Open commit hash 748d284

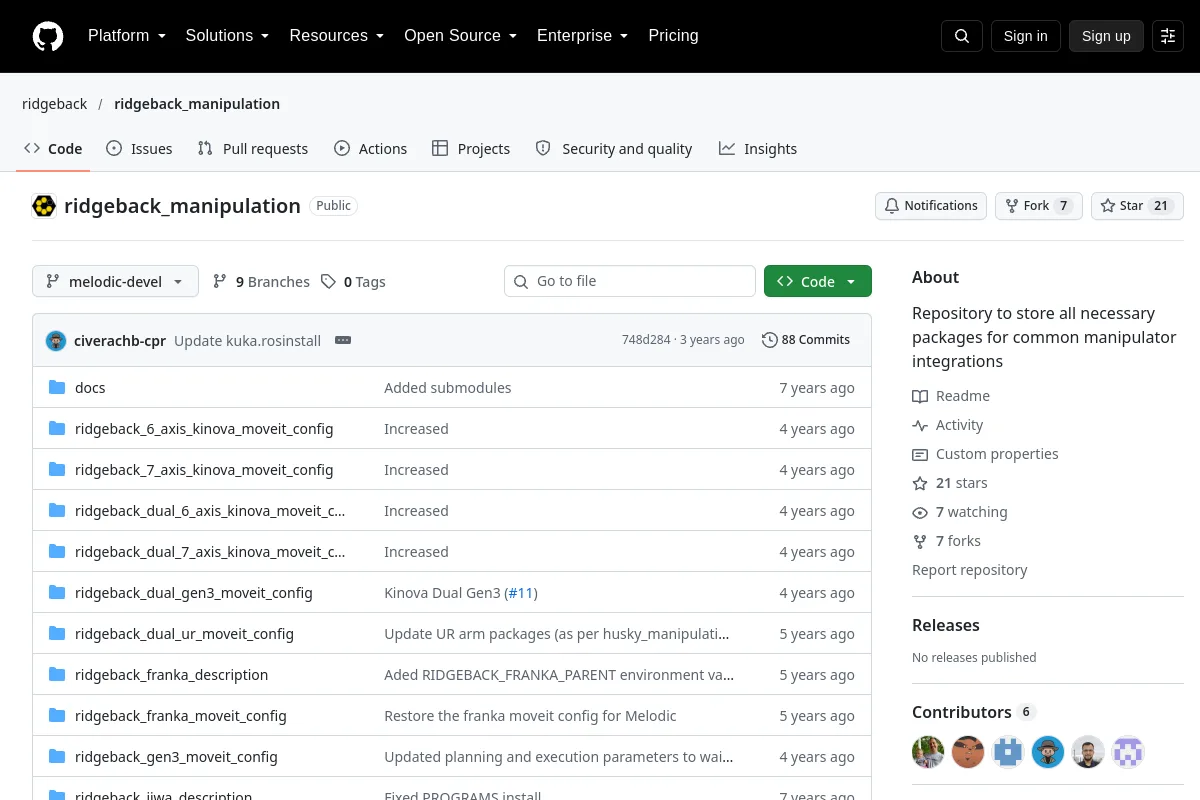pyautogui.click(x=646, y=340)
